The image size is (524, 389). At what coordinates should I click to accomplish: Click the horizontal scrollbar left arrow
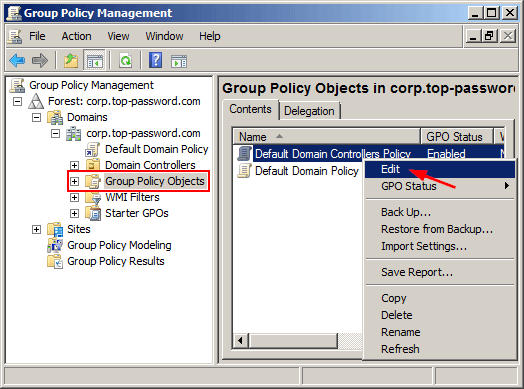(240, 341)
